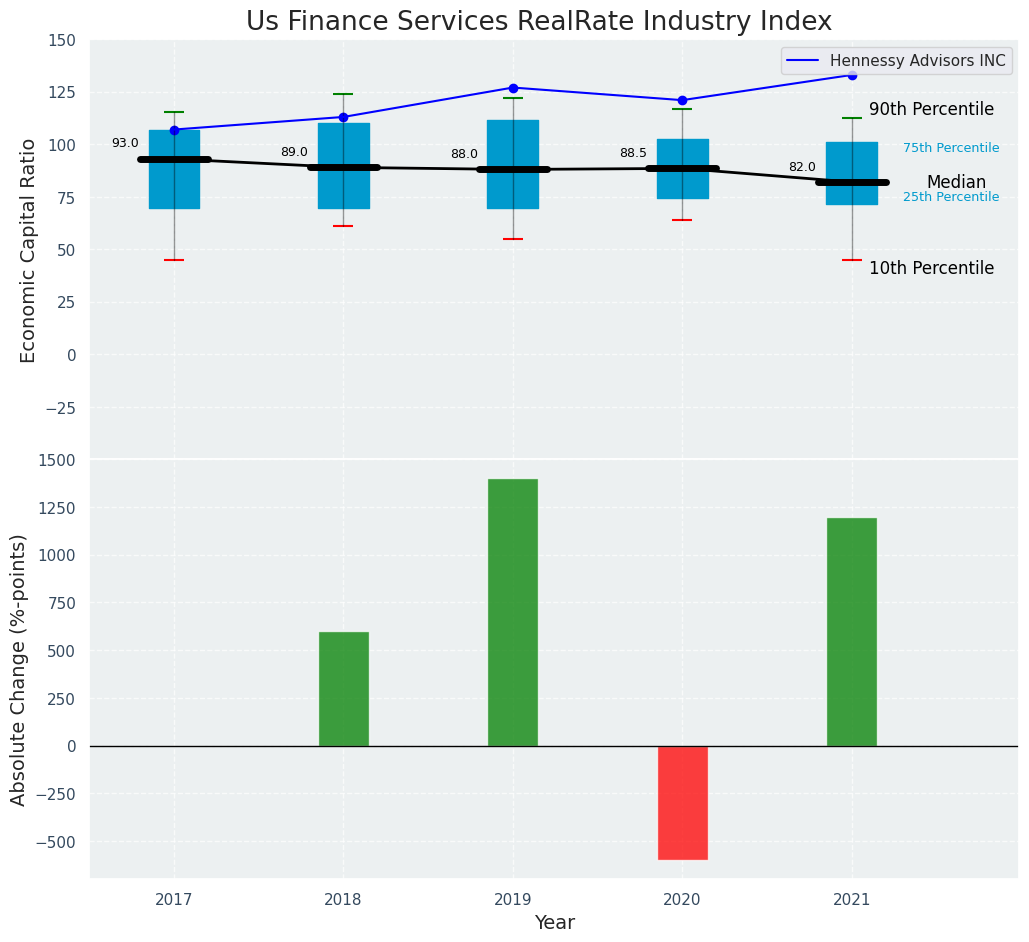Select the blue data point for 2020

tap(682, 100)
